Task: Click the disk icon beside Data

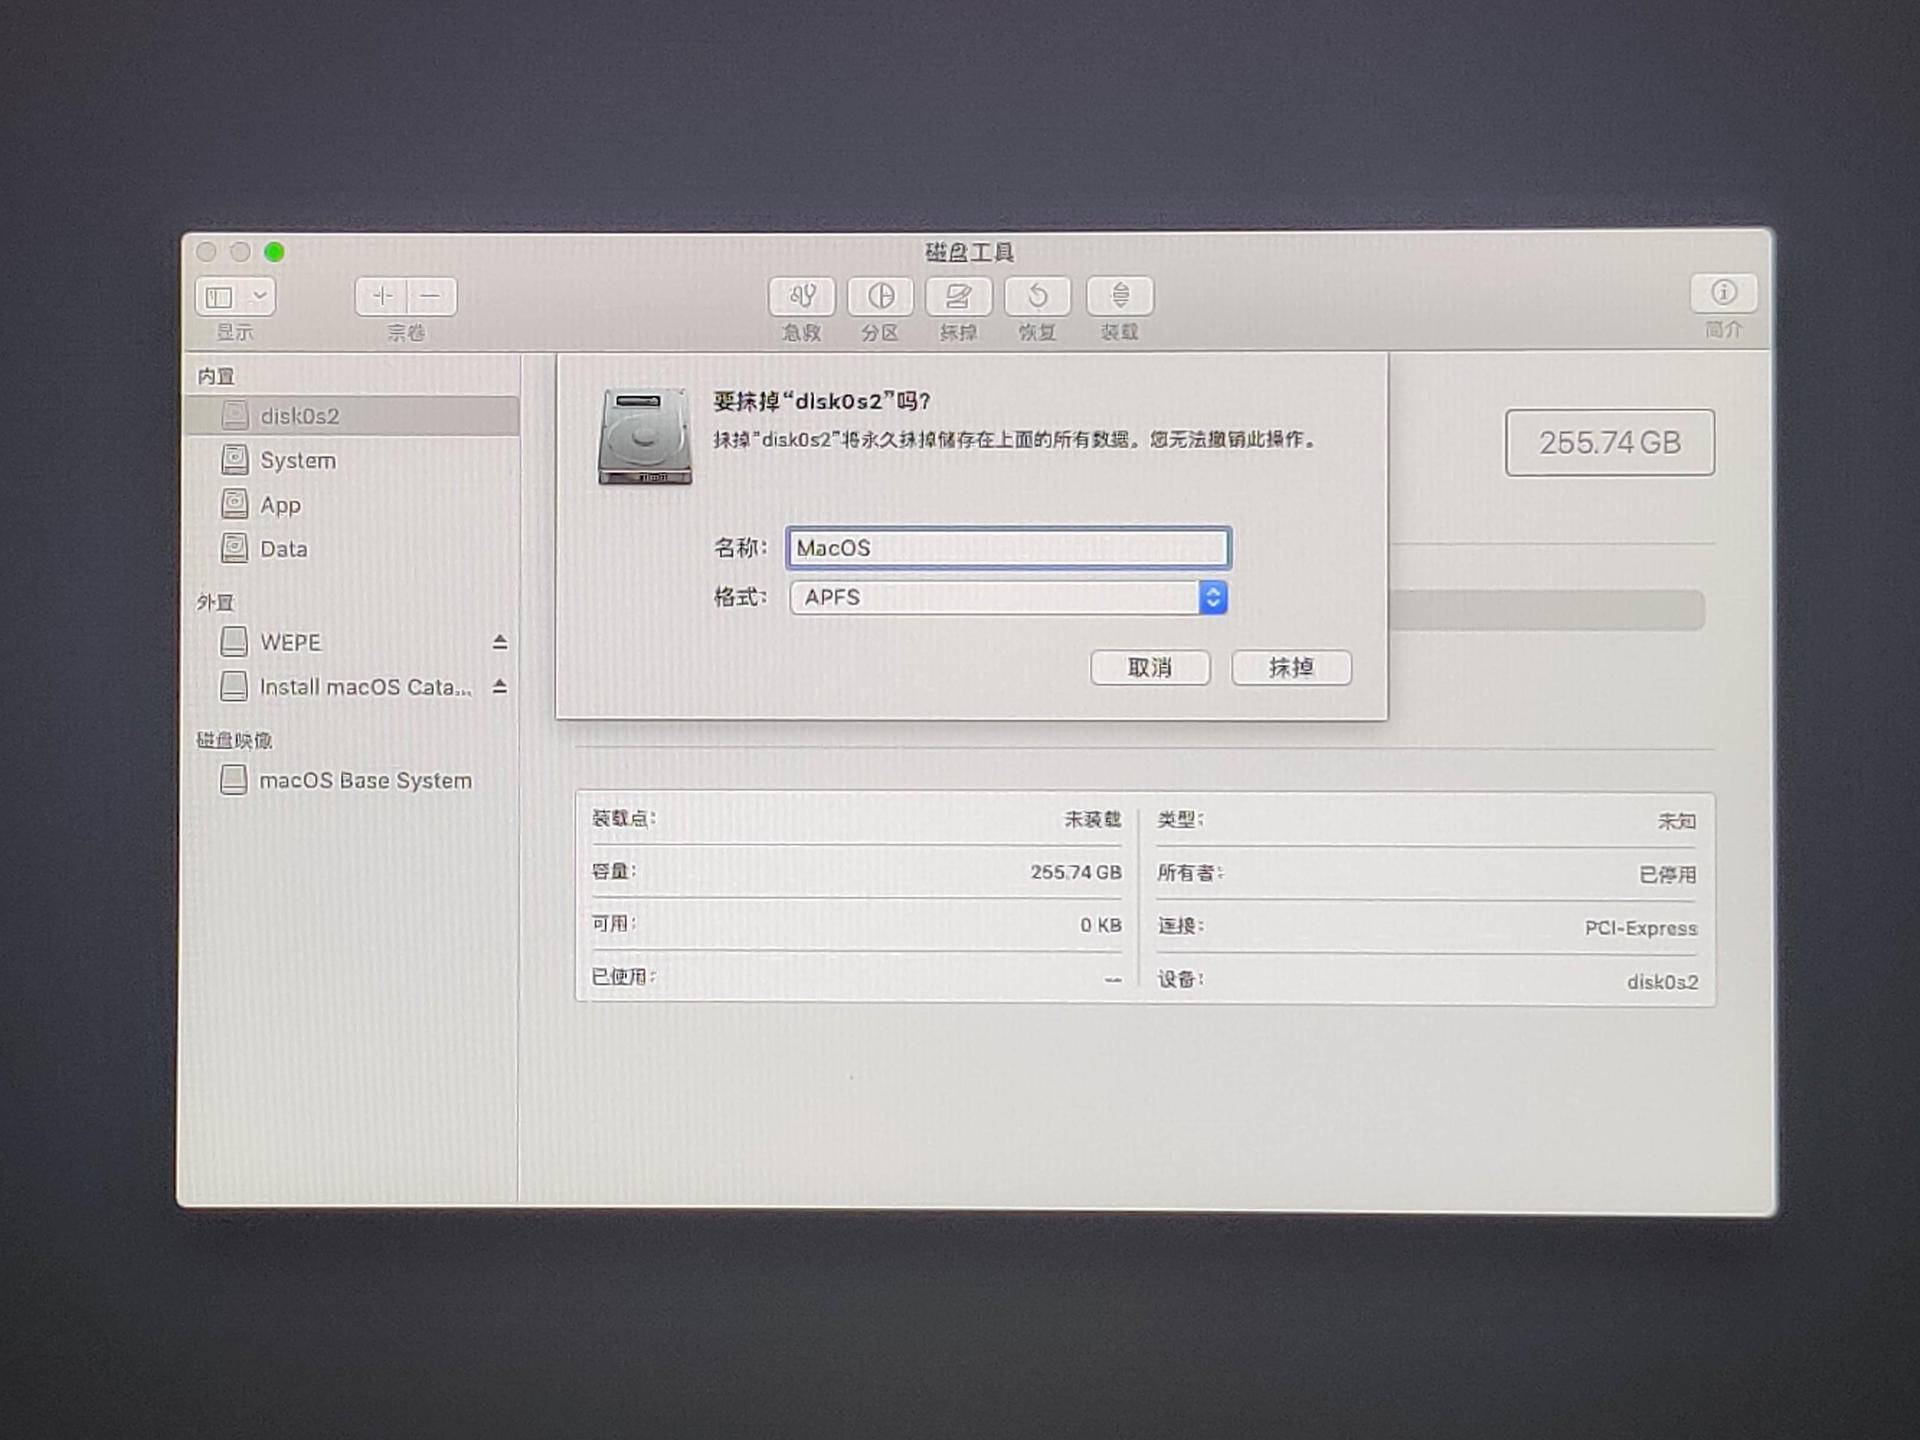Action: tap(234, 548)
